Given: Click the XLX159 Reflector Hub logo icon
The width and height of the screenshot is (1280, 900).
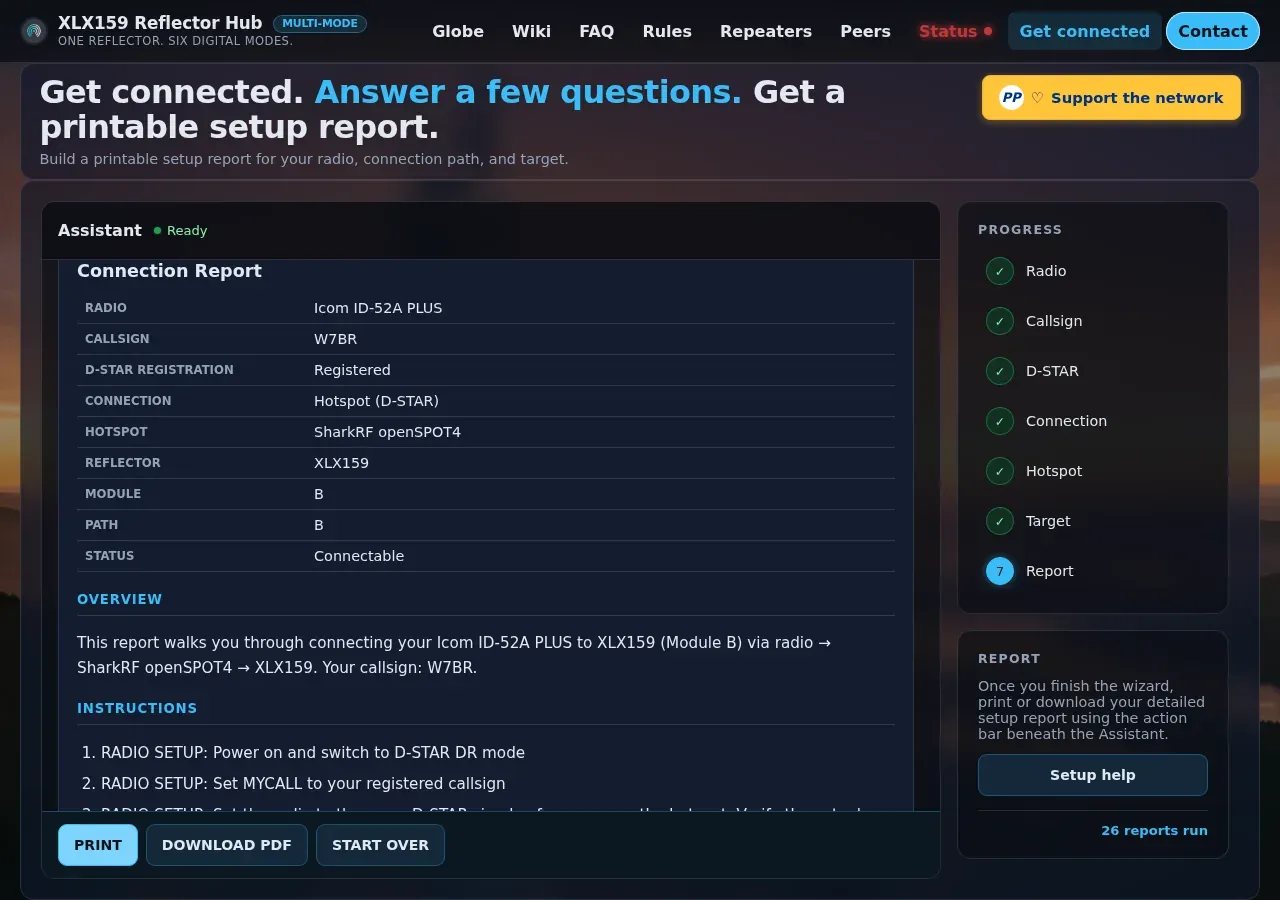Looking at the screenshot, I should pyautogui.click(x=34, y=31).
